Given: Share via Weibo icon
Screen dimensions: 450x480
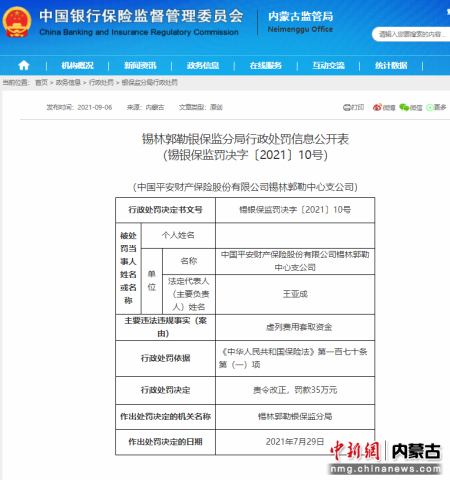Looking at the screenshot, I should (x=377, y=107).
